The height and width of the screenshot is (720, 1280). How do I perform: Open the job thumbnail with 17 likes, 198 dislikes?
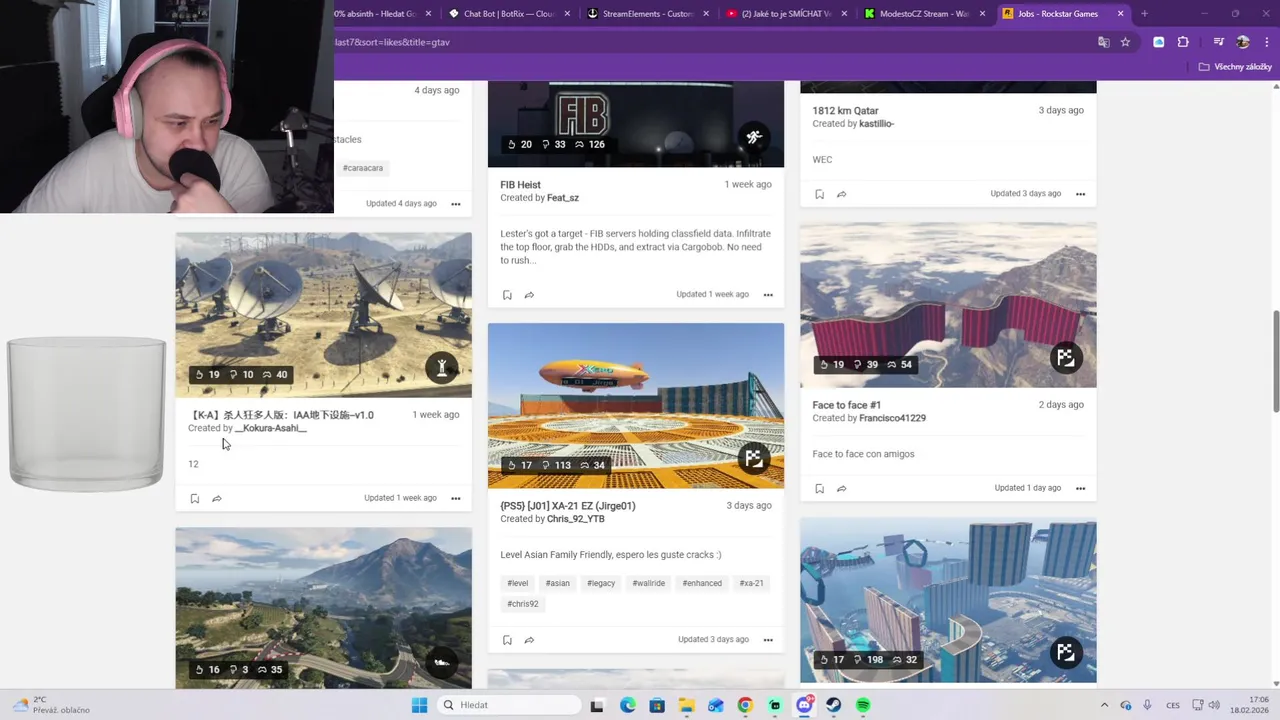948,601
